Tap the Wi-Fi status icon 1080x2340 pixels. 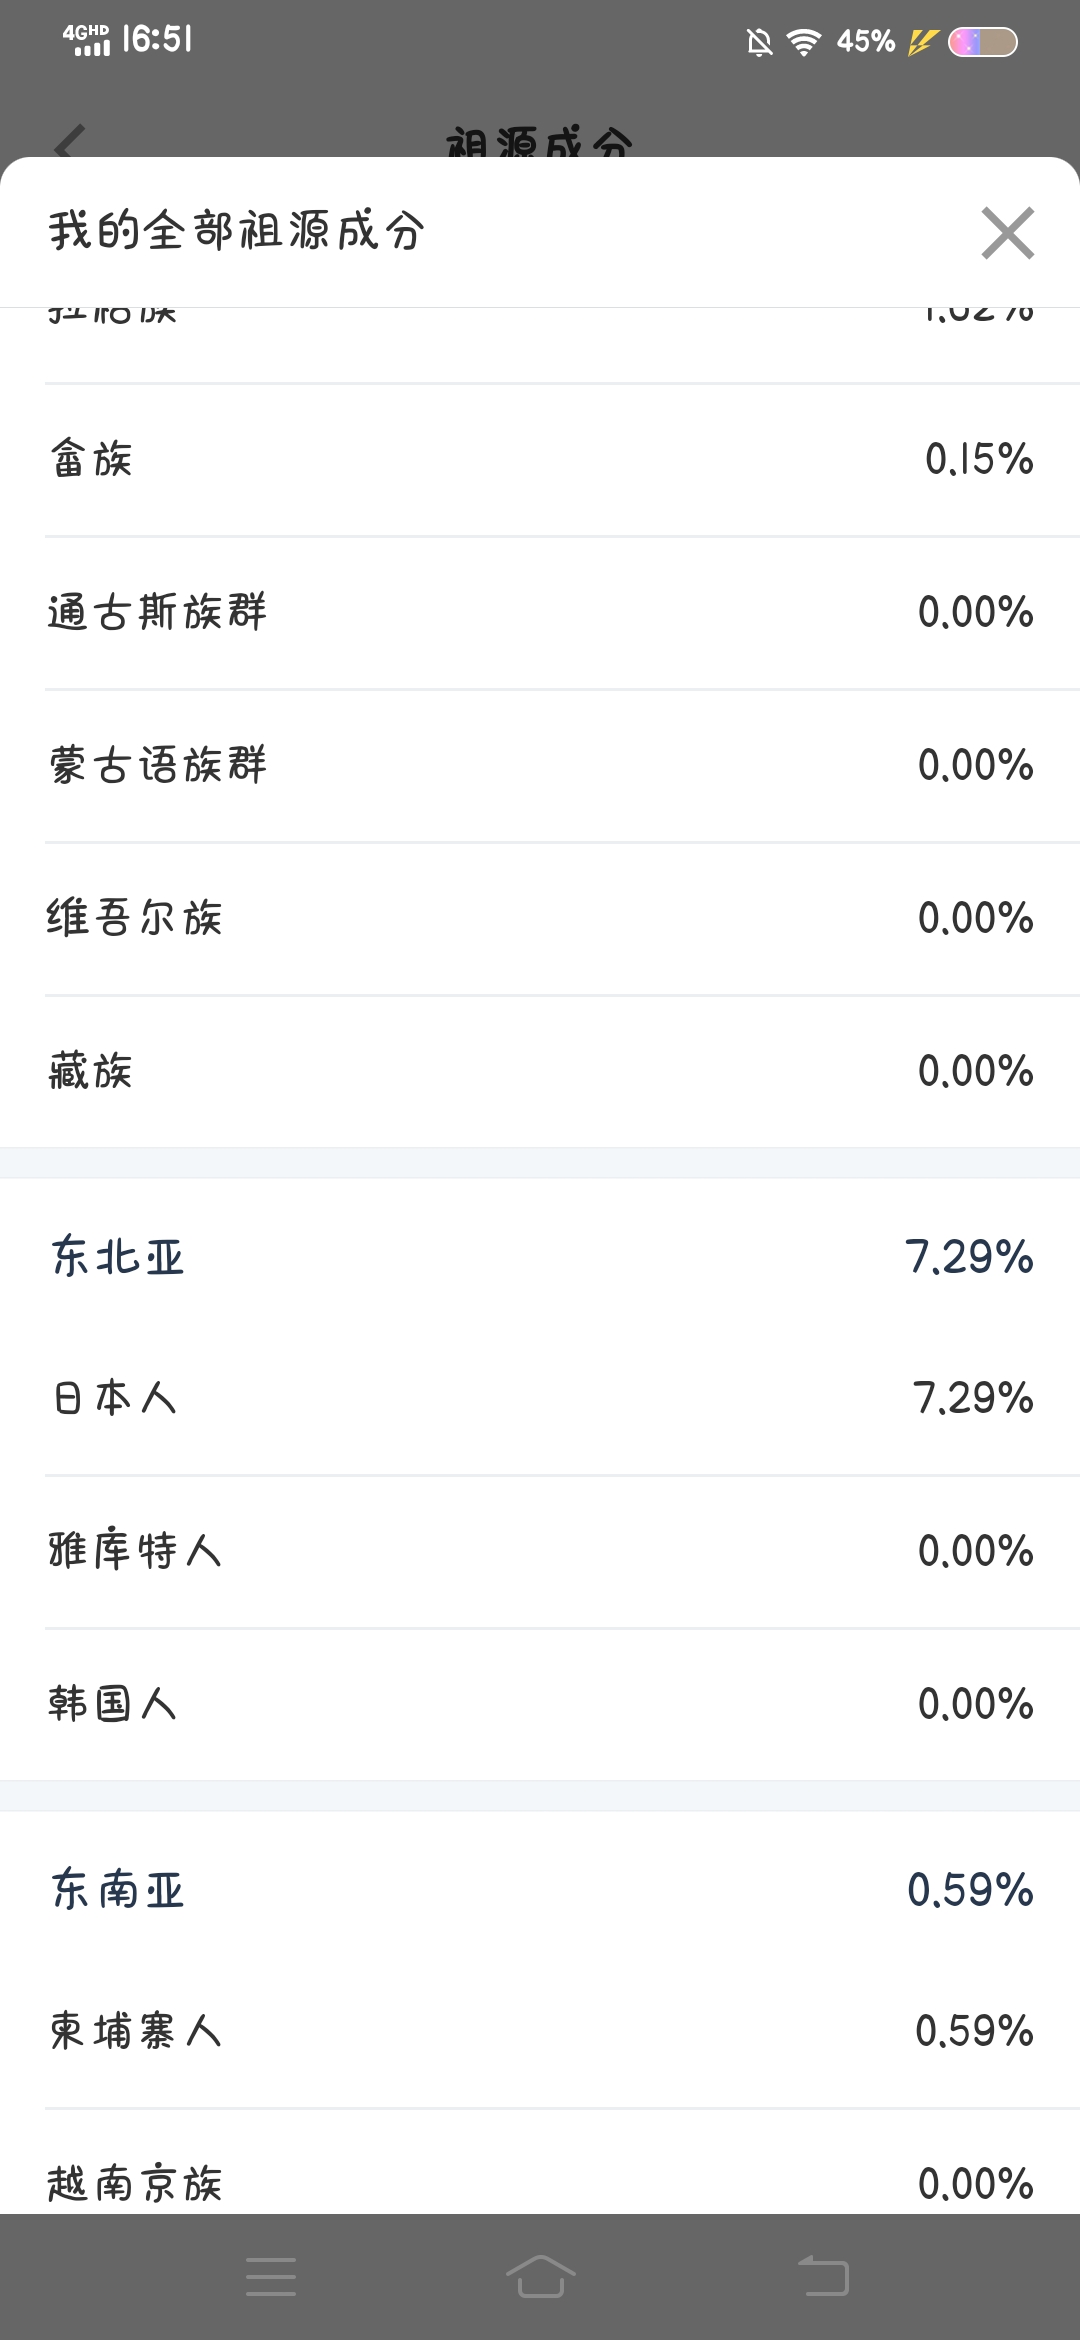tap(803, 42)
